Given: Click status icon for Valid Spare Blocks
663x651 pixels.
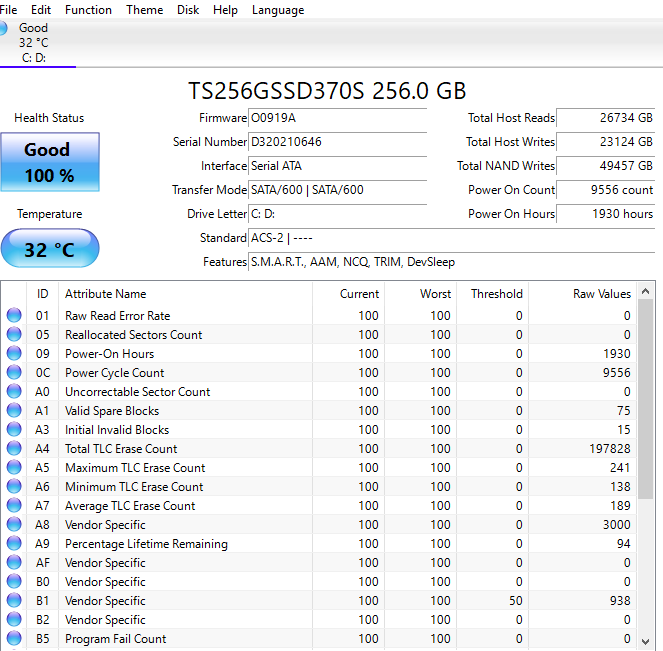Looking at the screenshot, I should [14, 410].
